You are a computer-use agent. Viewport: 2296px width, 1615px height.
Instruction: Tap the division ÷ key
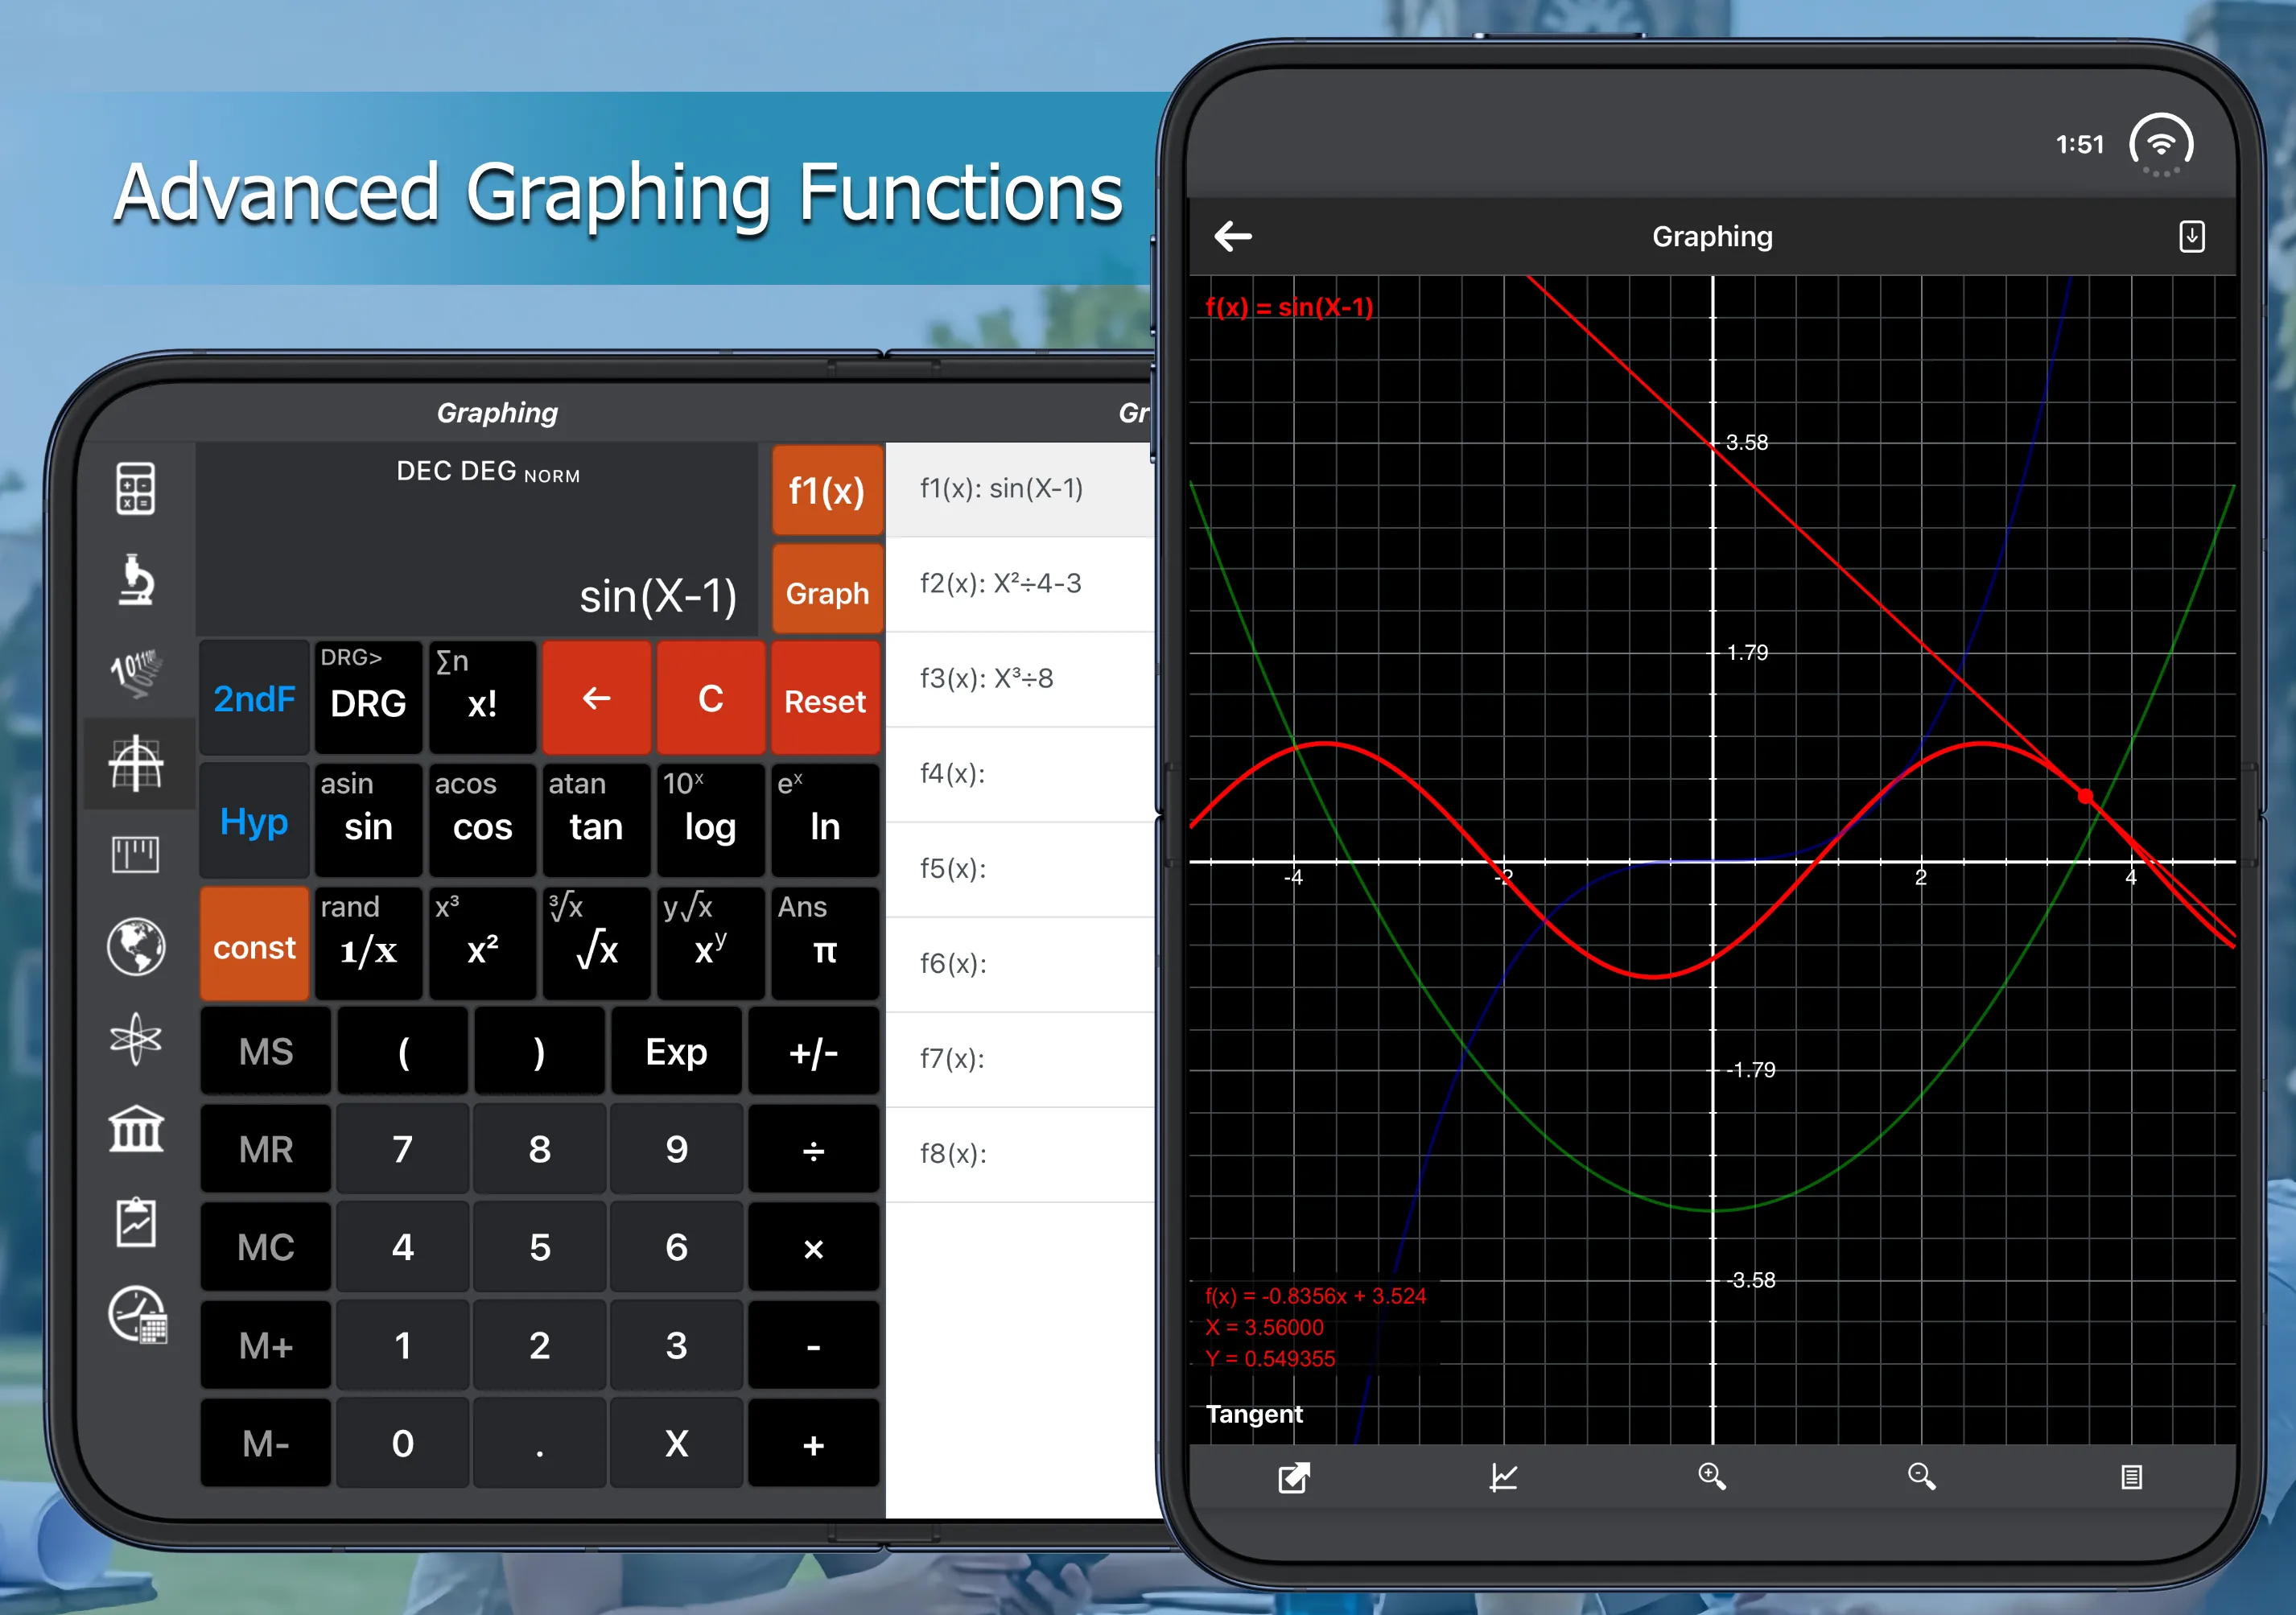pos(813,1149)
